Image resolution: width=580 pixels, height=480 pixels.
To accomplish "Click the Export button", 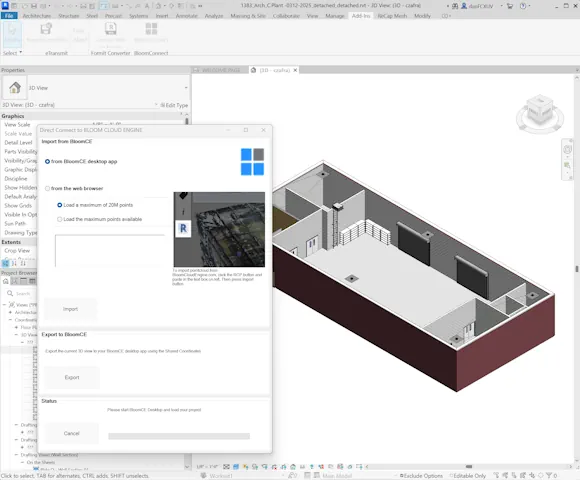I will coord(72,377).
